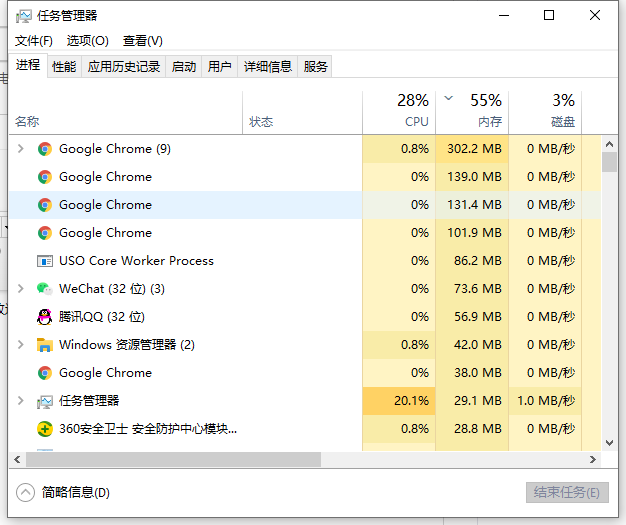Click the Windows 资源管理器 folder icon
This screenshot has width=626, height=525.
pos(44,345)
